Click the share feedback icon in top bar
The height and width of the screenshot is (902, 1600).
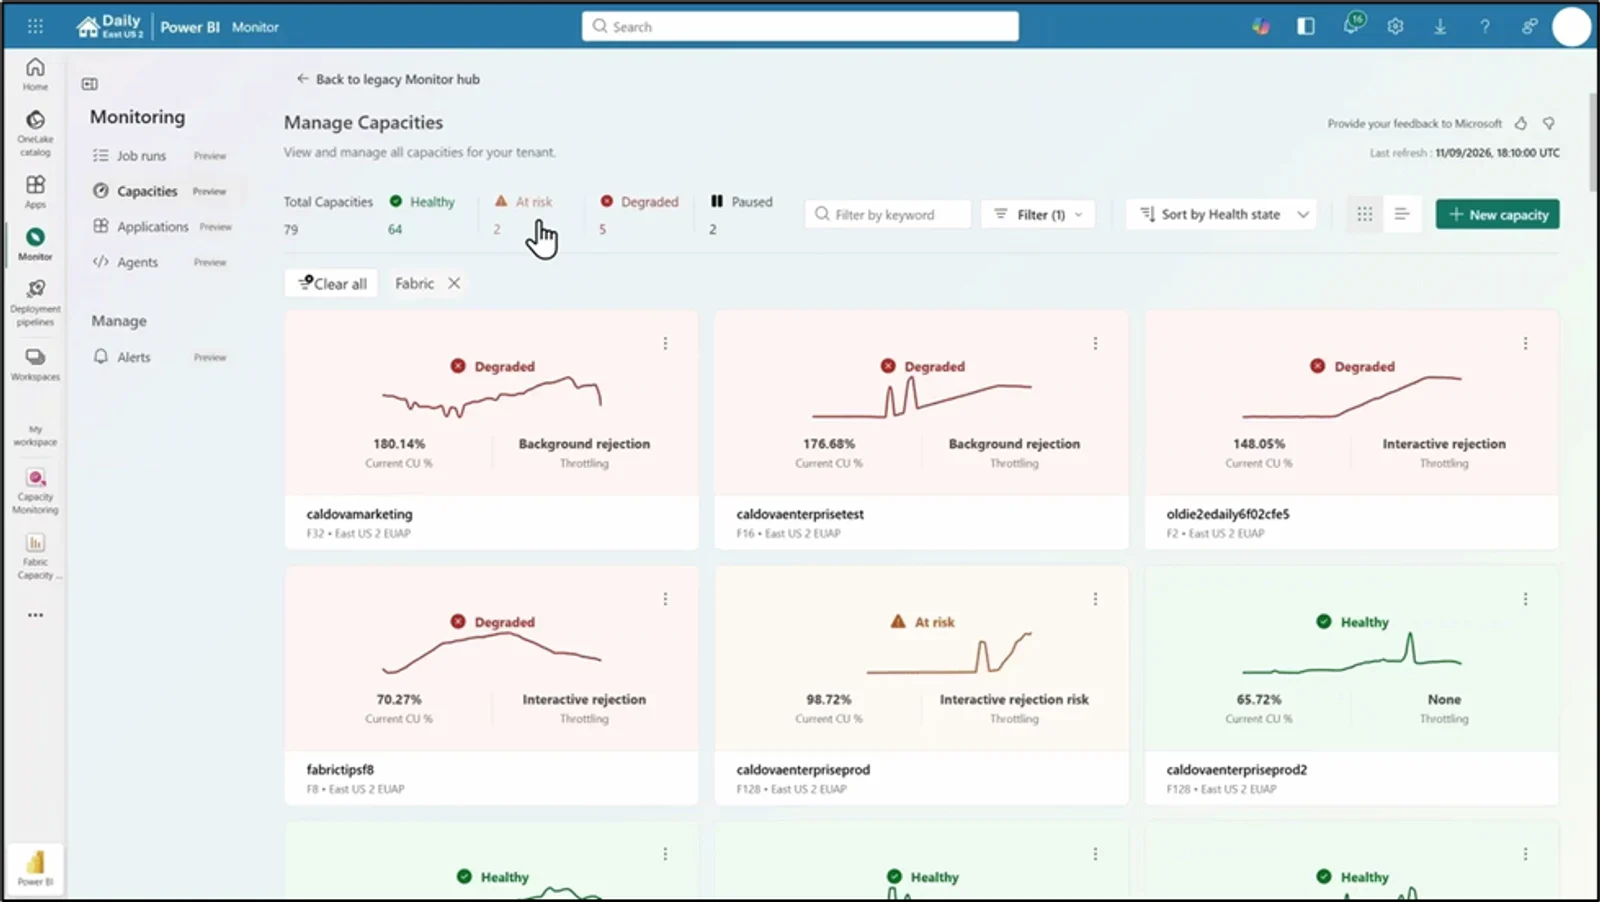[x=1529, y=27]
